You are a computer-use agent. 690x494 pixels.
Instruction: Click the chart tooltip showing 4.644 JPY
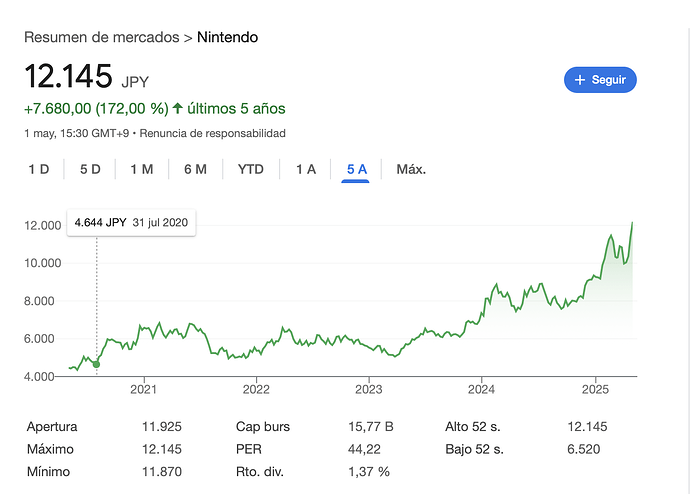[x=131, y=223]
